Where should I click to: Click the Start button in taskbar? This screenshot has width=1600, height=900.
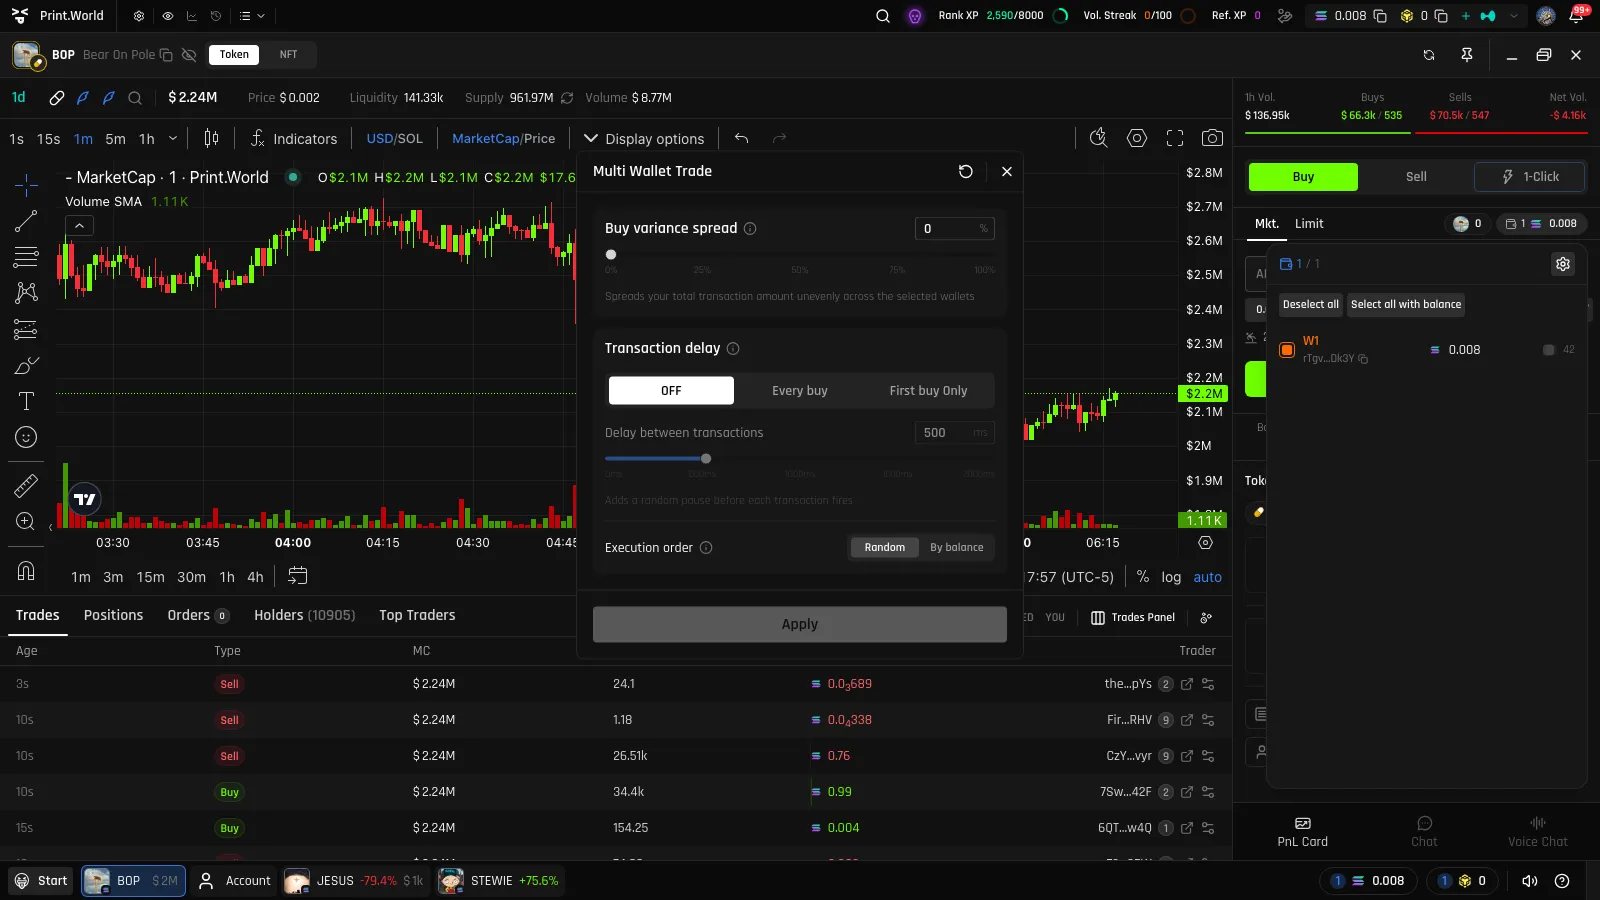41,881
